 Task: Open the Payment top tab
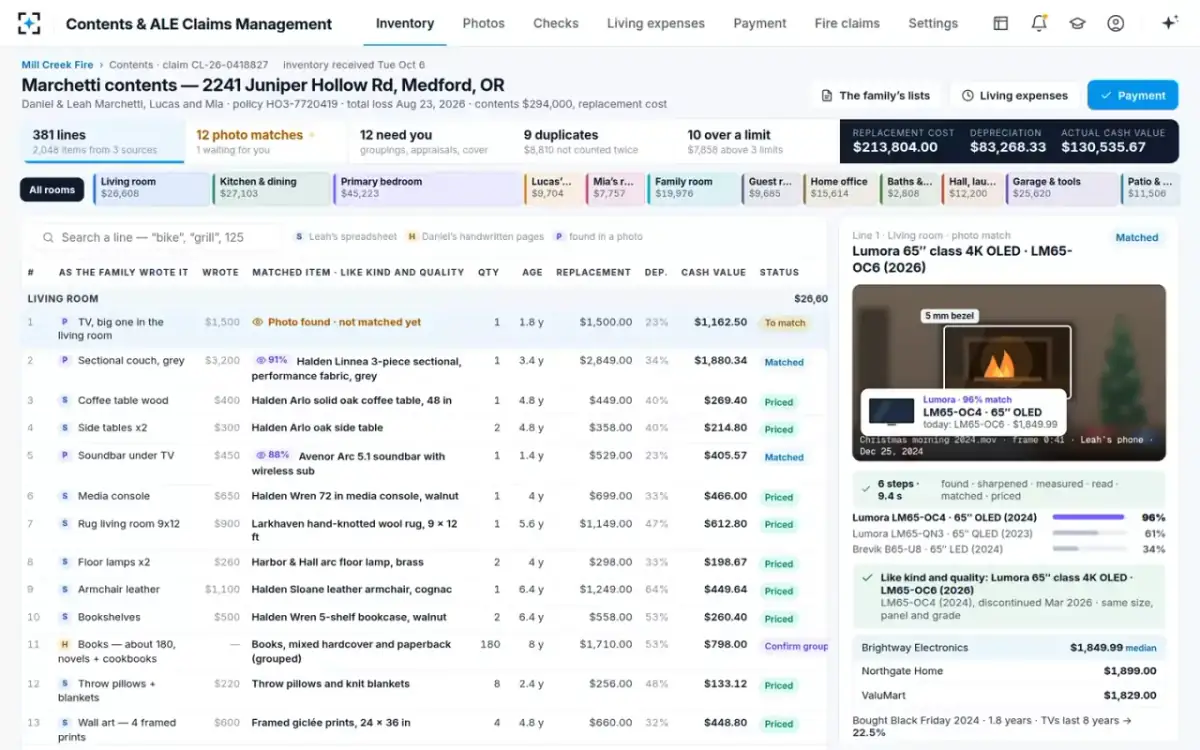[760, 23]
